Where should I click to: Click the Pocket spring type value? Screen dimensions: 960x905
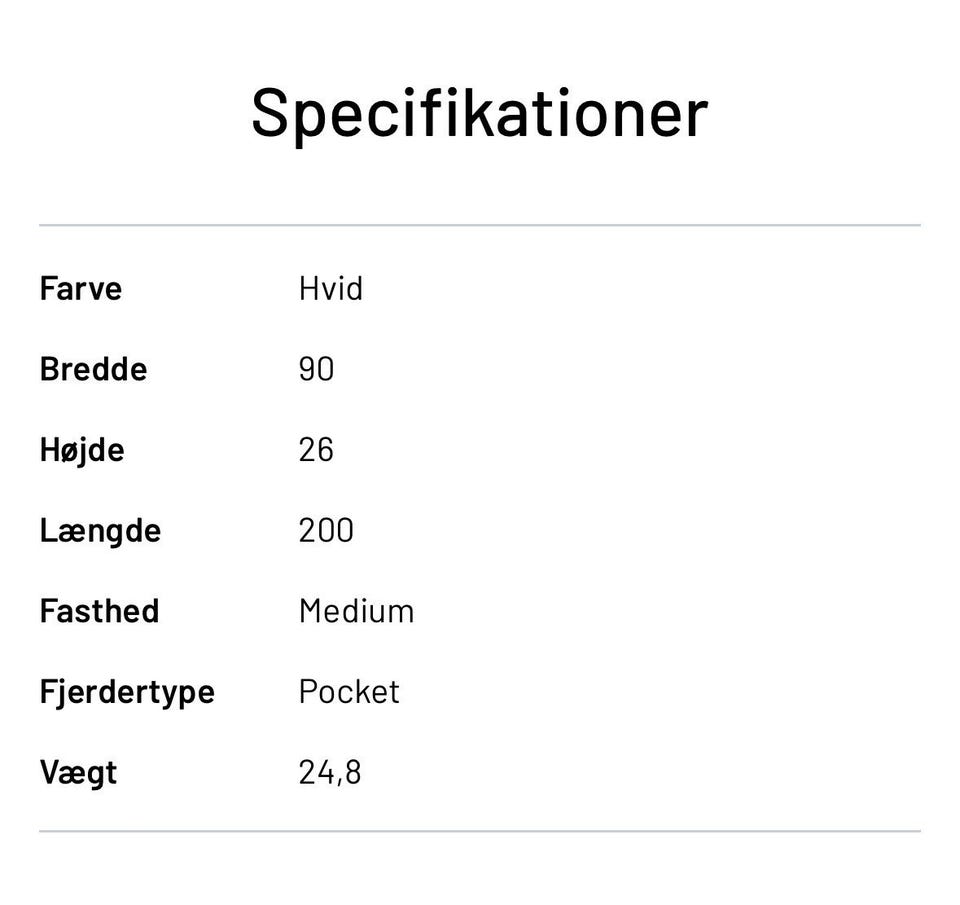click(x=349, y=692)
